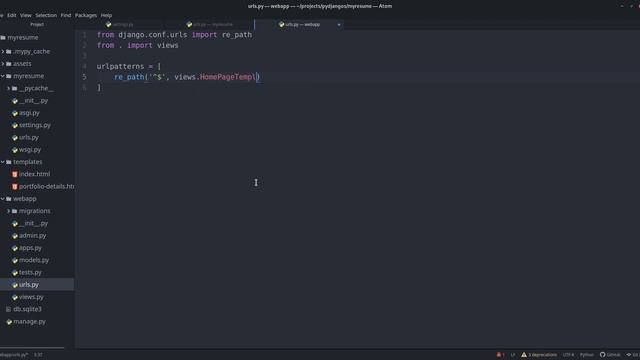Click the Python icon on urls.py — myresume tab
The width and height of the screenshot is (640, 360).
click(189, 24)
